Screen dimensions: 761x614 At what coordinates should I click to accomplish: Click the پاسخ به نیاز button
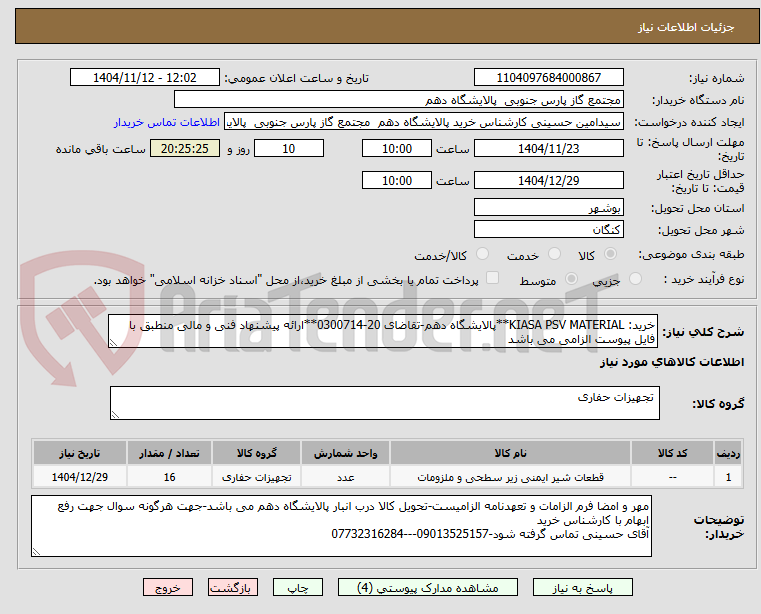click(582, 587)
